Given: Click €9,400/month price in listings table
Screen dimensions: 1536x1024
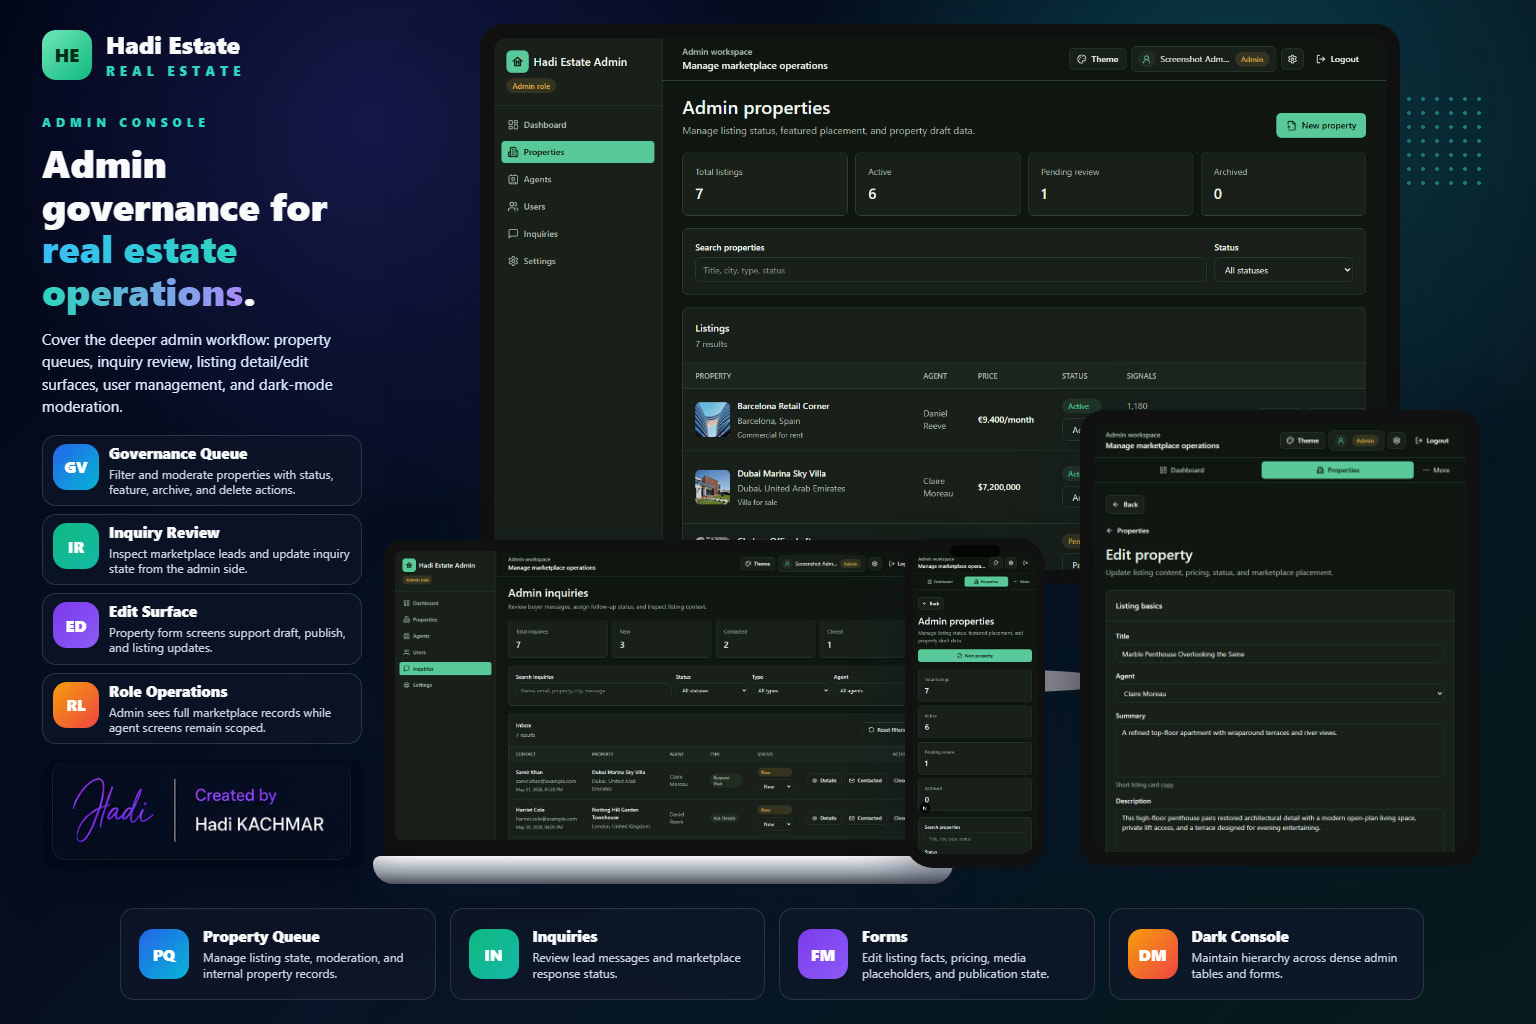Looking at the screenshot, I should (x=1005, y=420).
